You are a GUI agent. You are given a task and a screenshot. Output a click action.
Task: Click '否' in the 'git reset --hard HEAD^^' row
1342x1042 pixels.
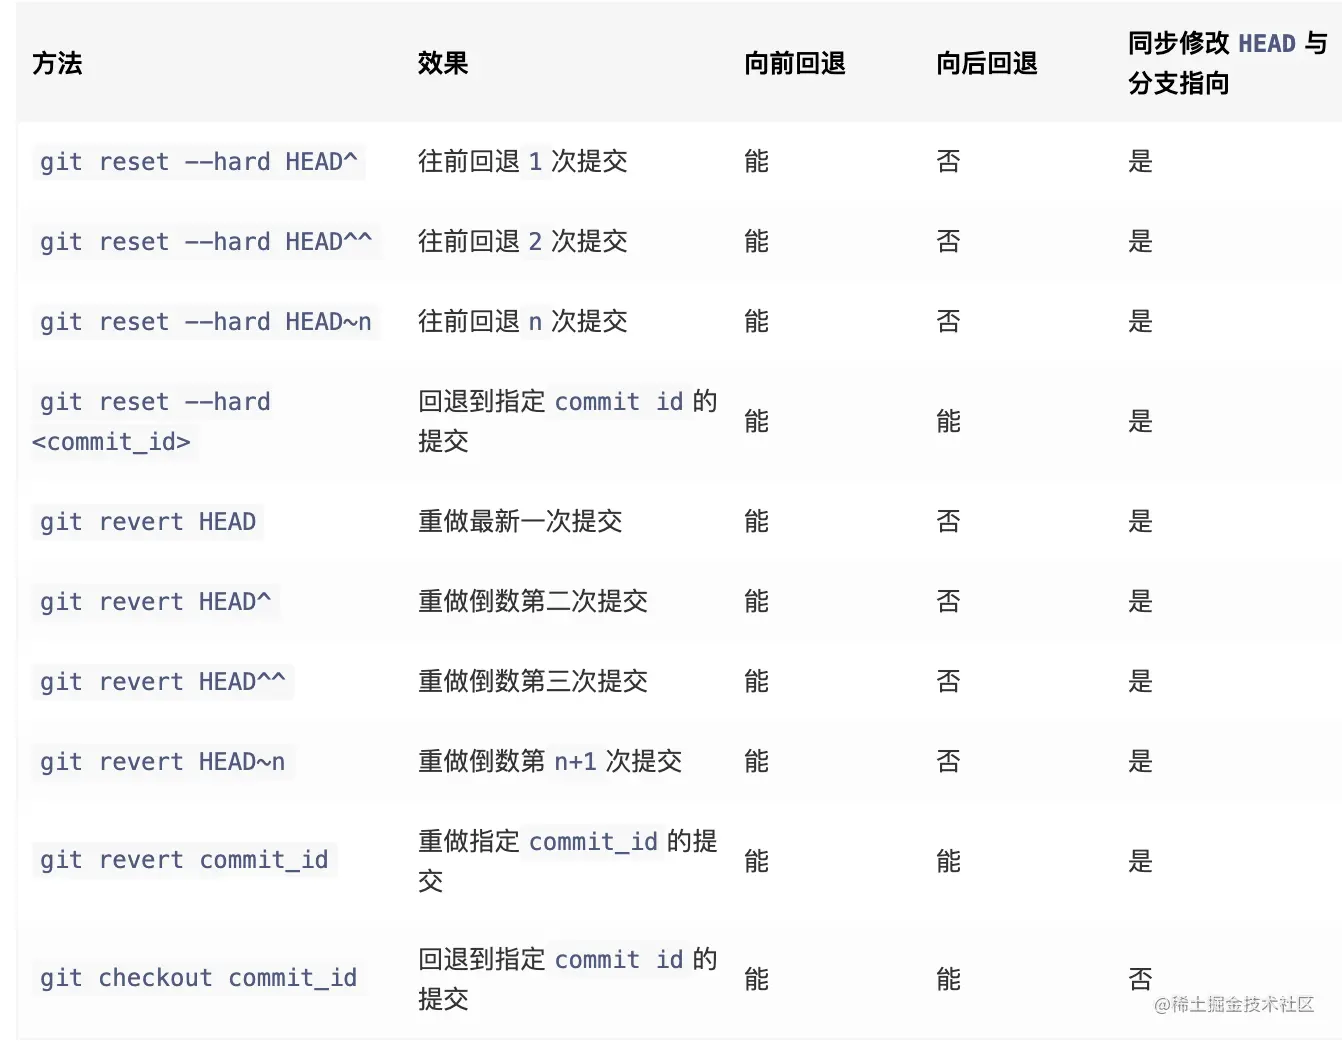948,241
